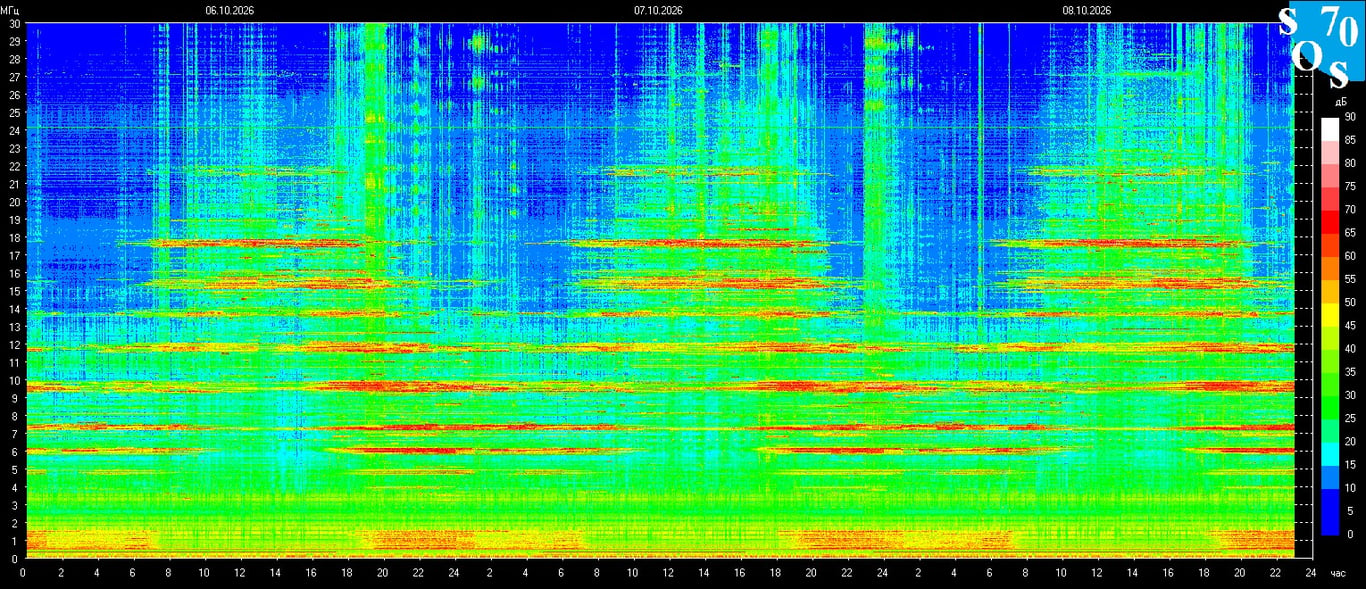Screen dimensions: 1366x589
Task: Click the 55 value on the dB legend
Action: 1350,279
